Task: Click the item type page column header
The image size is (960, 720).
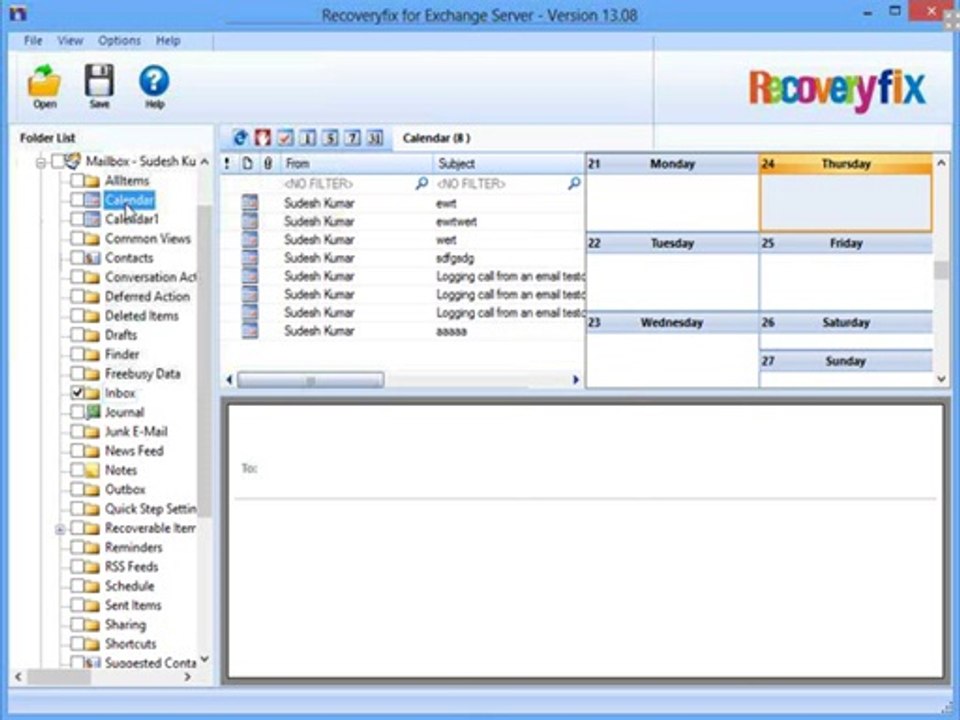Action: 247,163
